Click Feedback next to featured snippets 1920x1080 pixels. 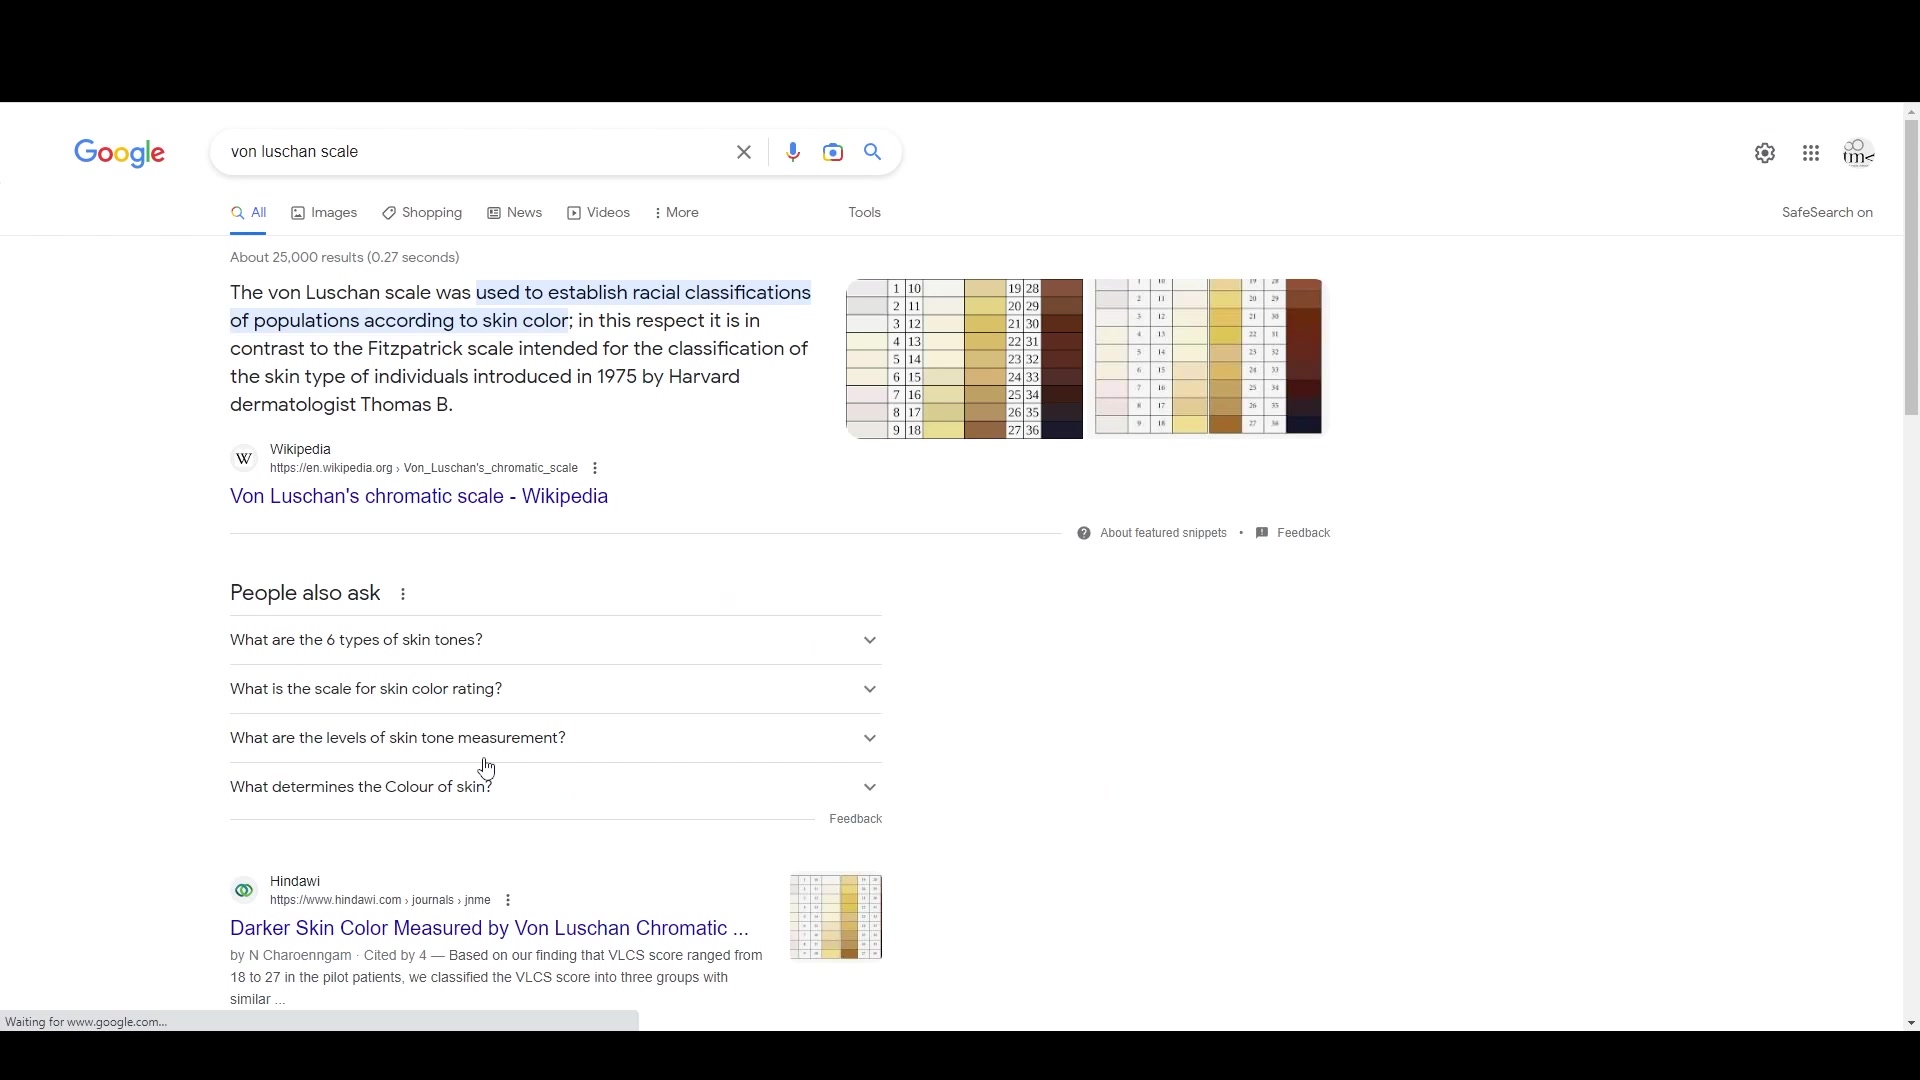tap(1303, 533)
